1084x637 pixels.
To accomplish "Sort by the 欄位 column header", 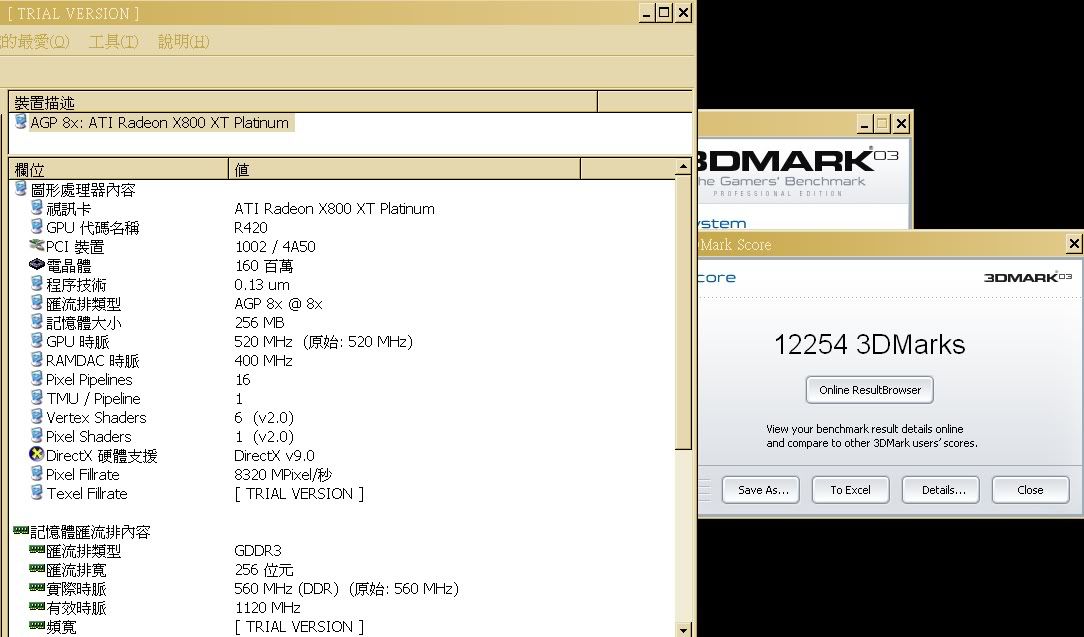I will (x=118, y=169).
